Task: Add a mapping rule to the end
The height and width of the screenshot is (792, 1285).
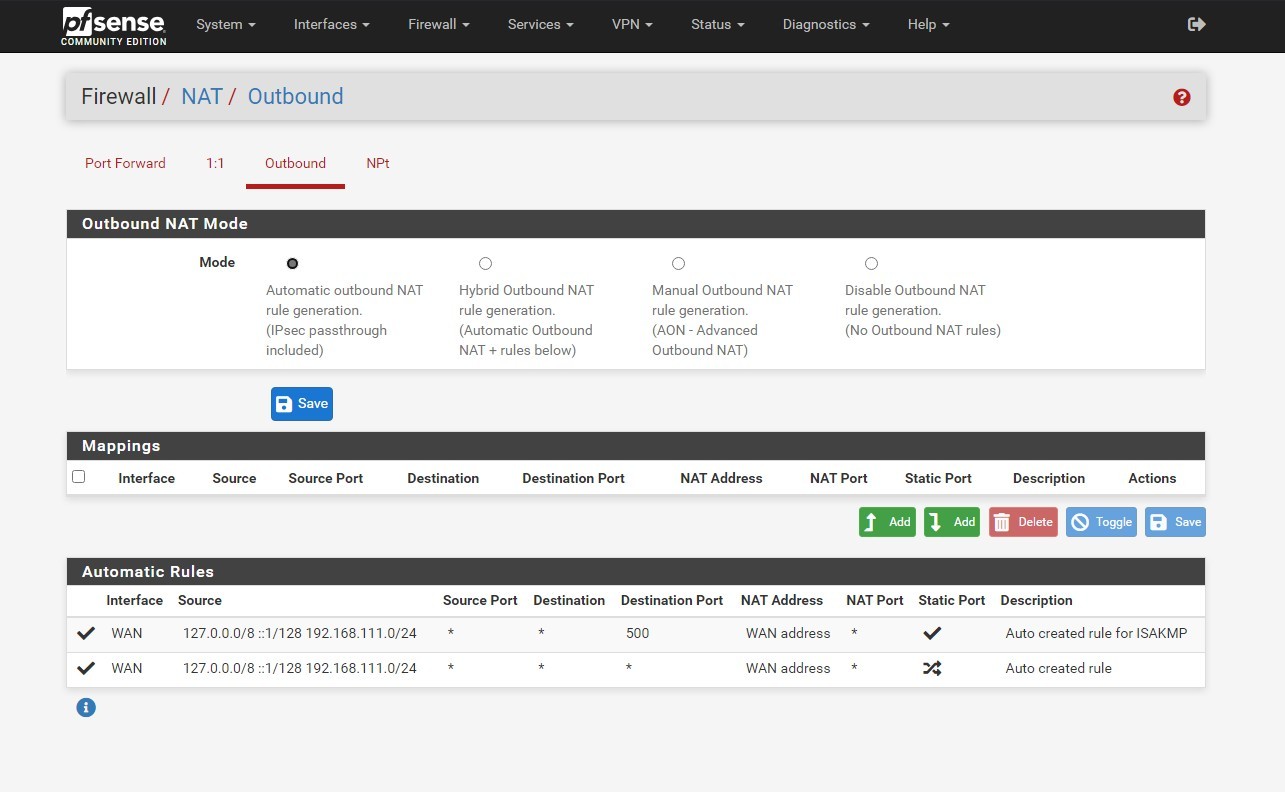Action: click(951, 521)
